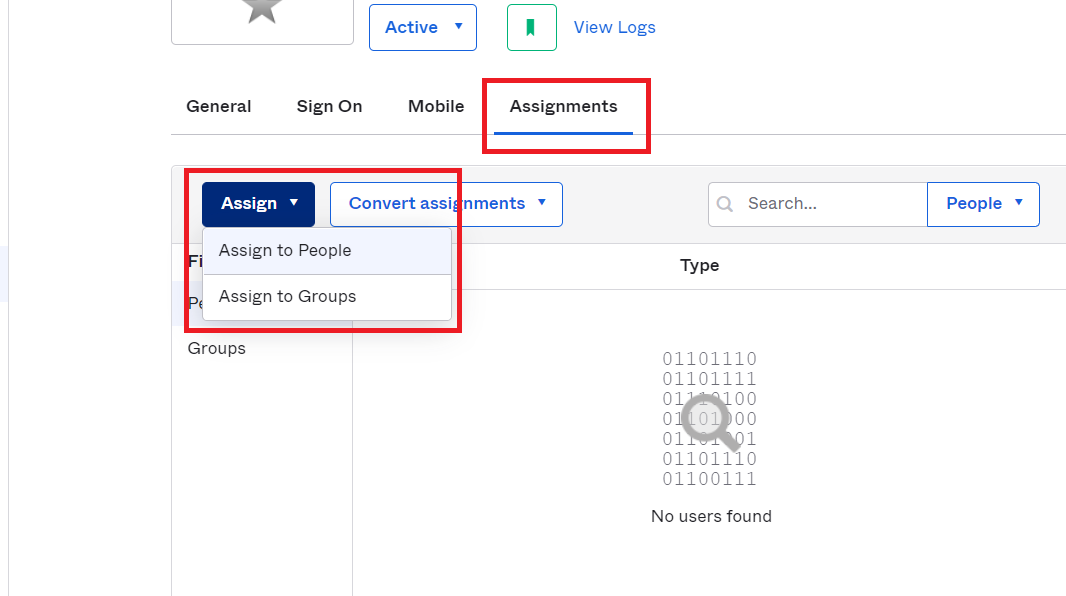
Task: Open the View Logs link
Action: [615, 27]
